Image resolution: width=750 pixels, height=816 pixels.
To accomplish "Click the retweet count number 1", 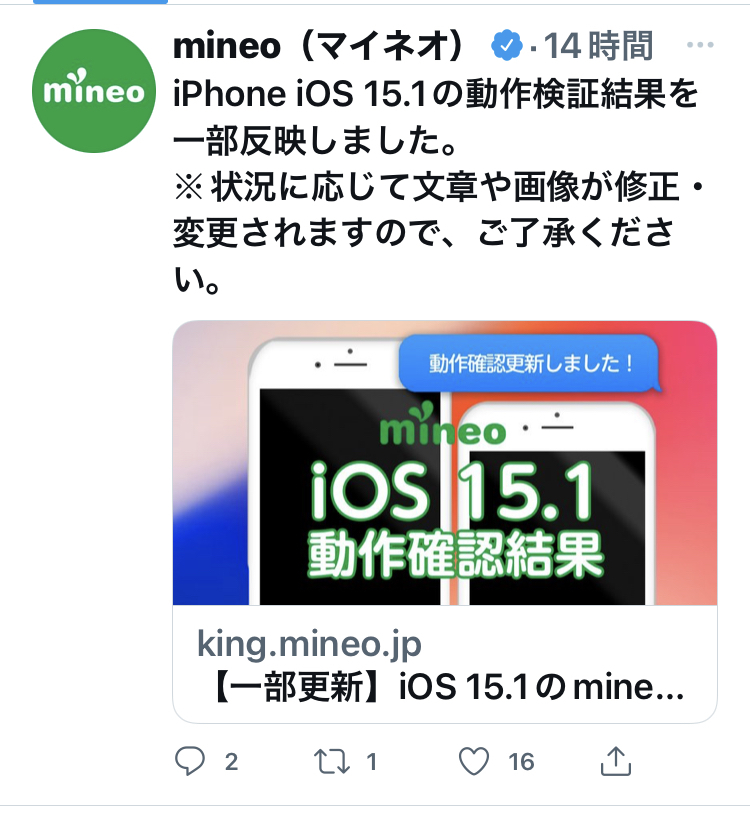I will tap(371, 762).
